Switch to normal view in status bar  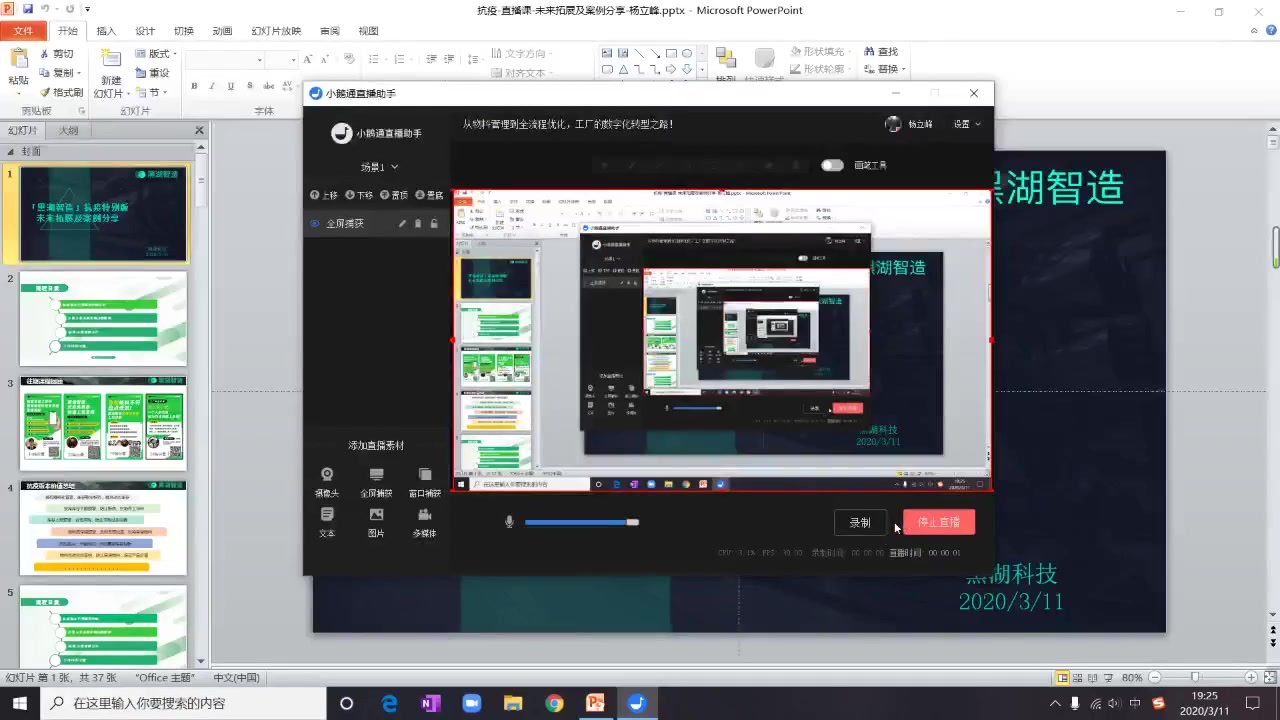click(1062, 677)
